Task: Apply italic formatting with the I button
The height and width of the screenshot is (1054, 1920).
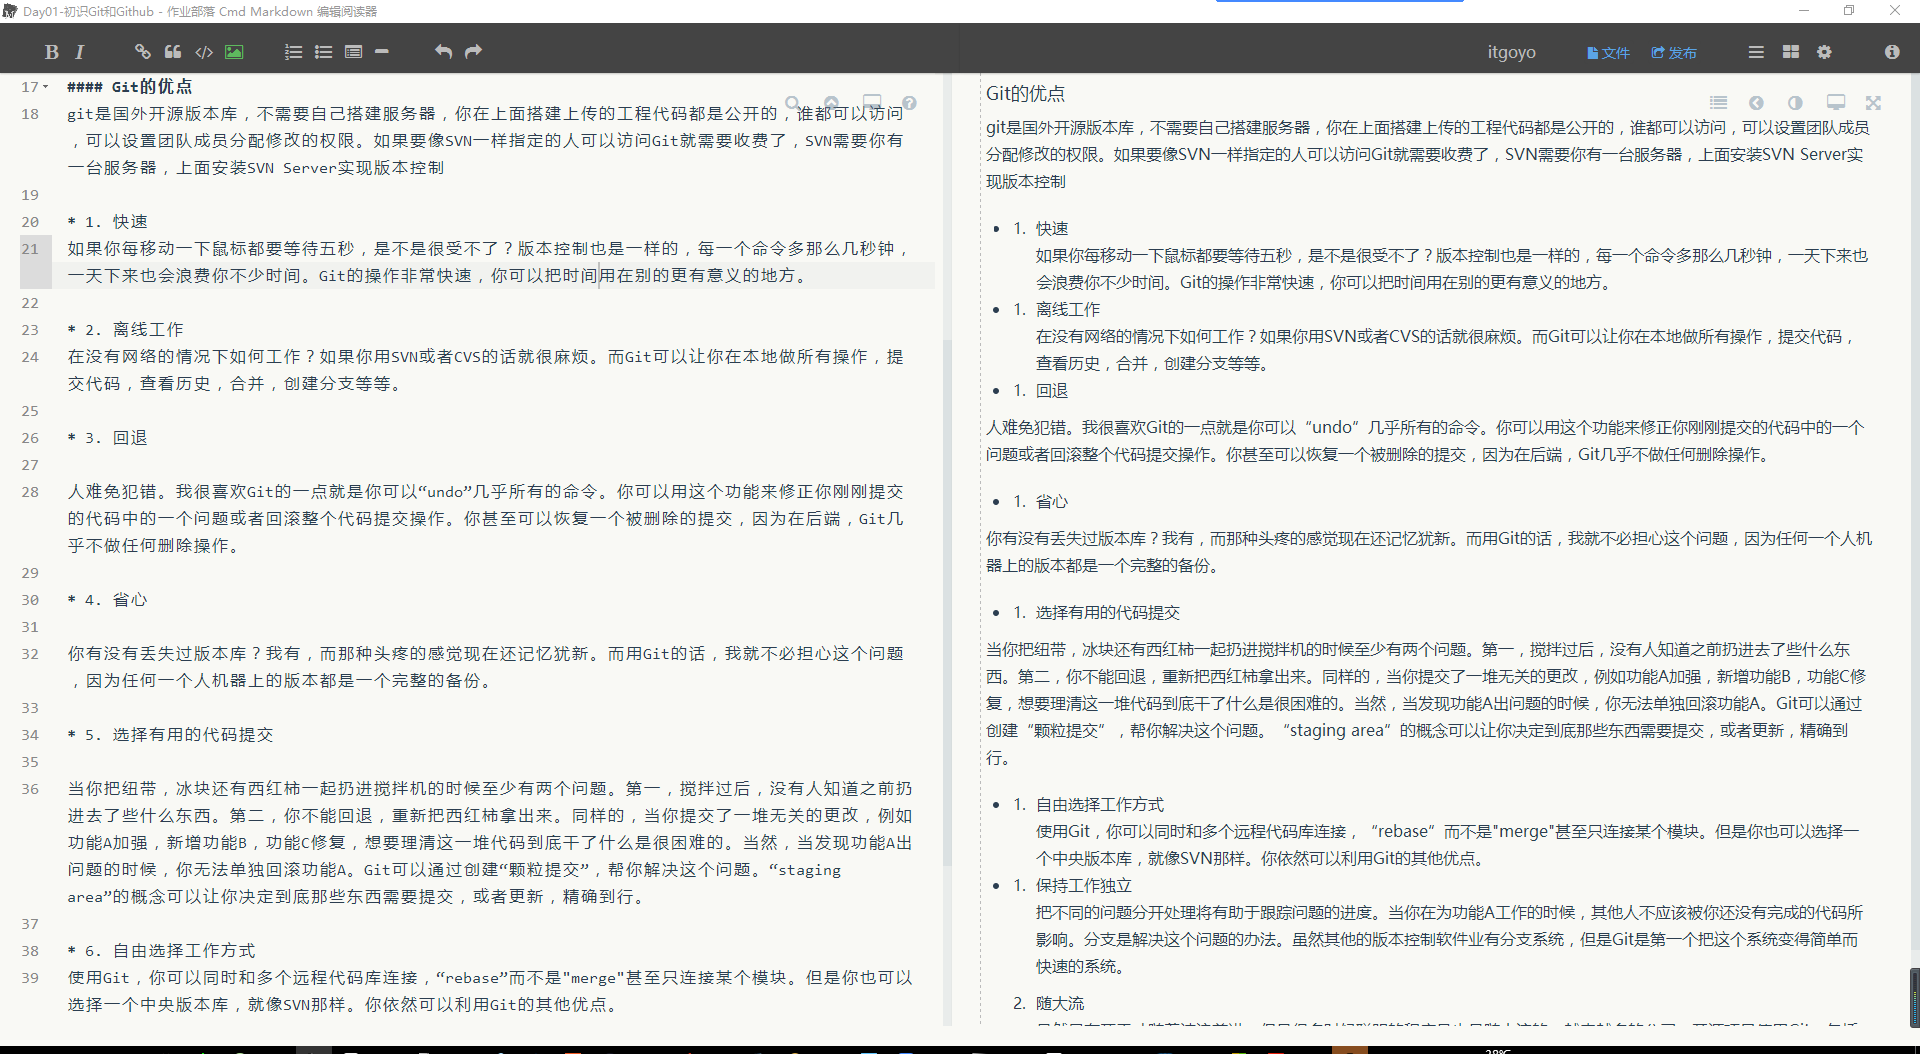Action: pos(80,52)
